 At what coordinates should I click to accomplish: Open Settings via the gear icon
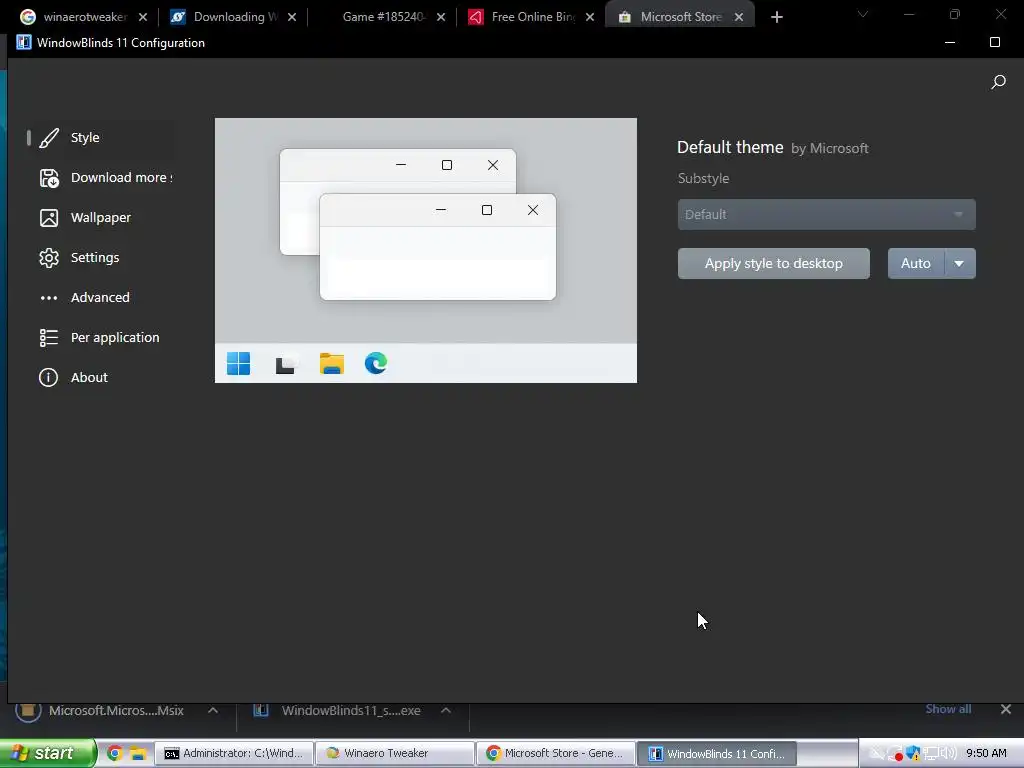point(49,258)
